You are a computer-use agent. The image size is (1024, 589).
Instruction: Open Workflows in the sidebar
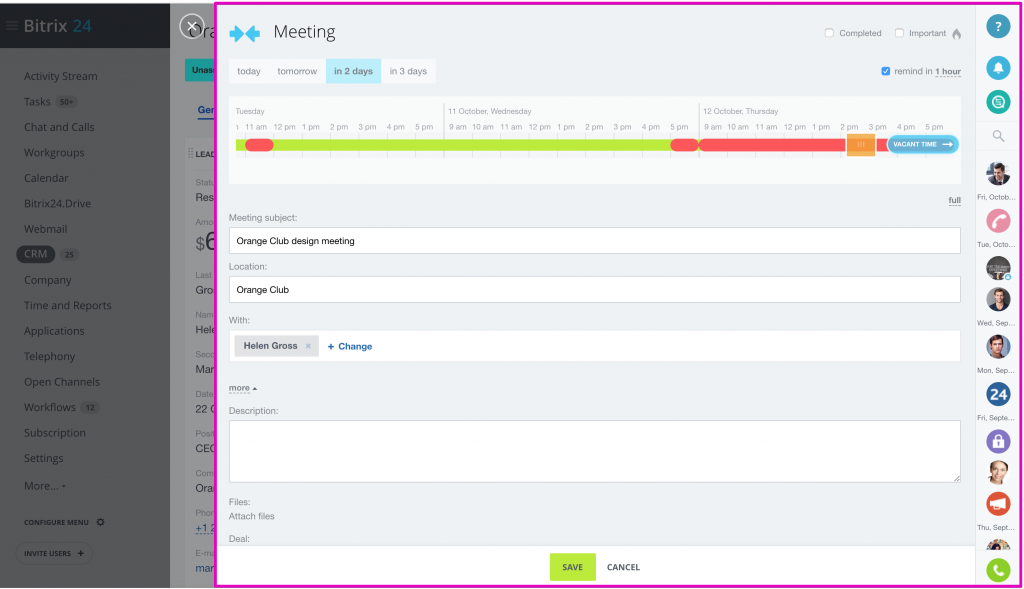click(50, 407)
